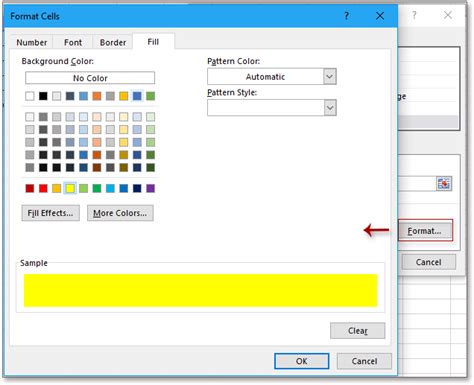This screenshot has height=385, width=474.
Task: Select the dark blue-gray swatch in top theme row
Action: (x=70, y=96)
